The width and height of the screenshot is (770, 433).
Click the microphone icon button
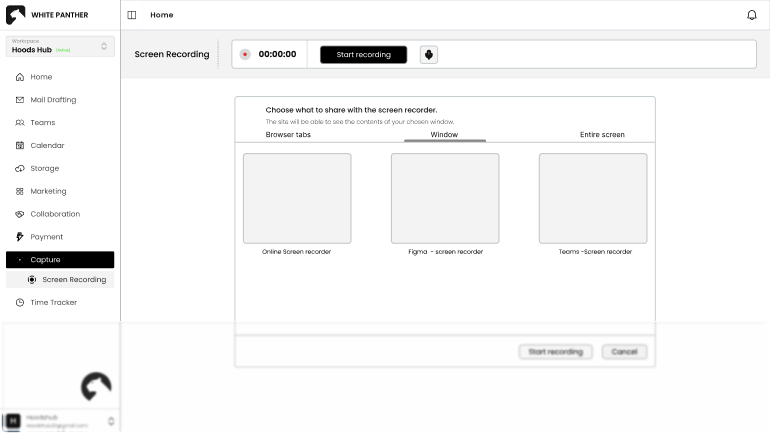429,54
